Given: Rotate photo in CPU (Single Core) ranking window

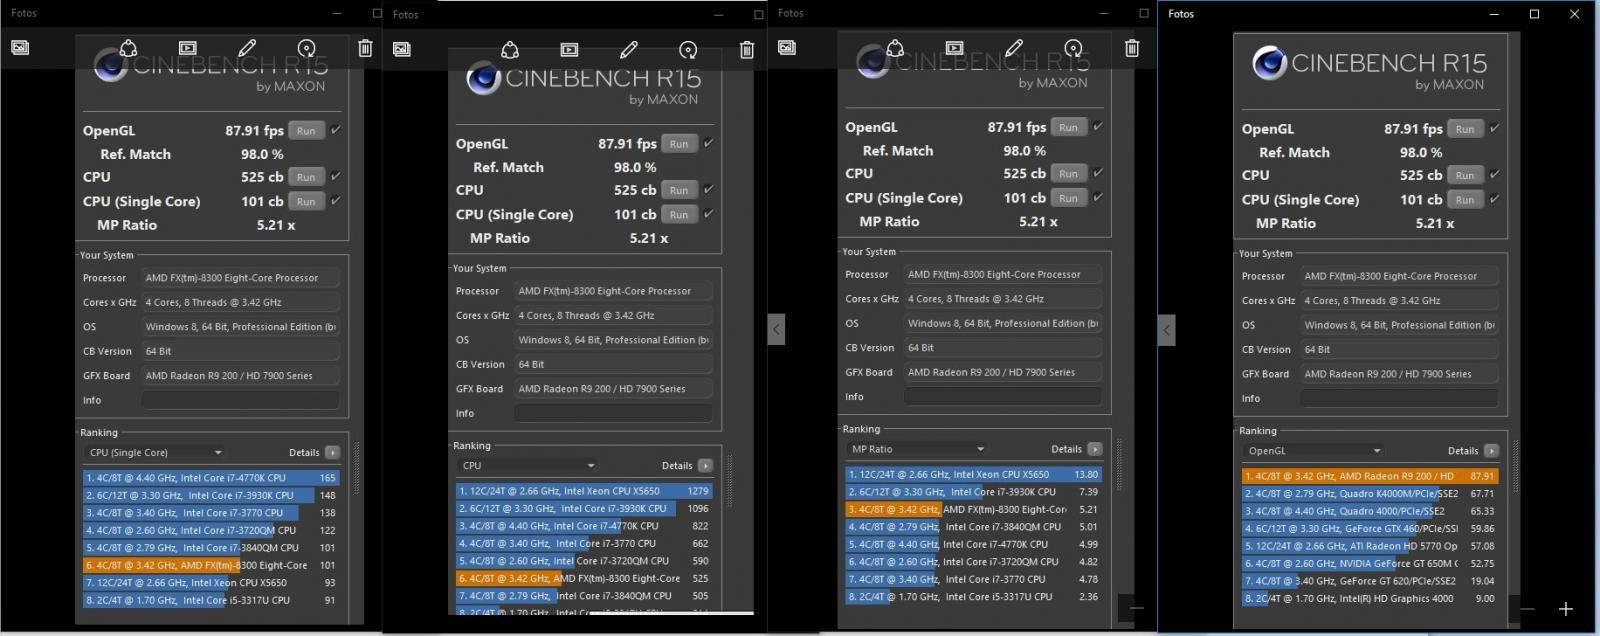Looking at the screenshot, I should (306, 48).
